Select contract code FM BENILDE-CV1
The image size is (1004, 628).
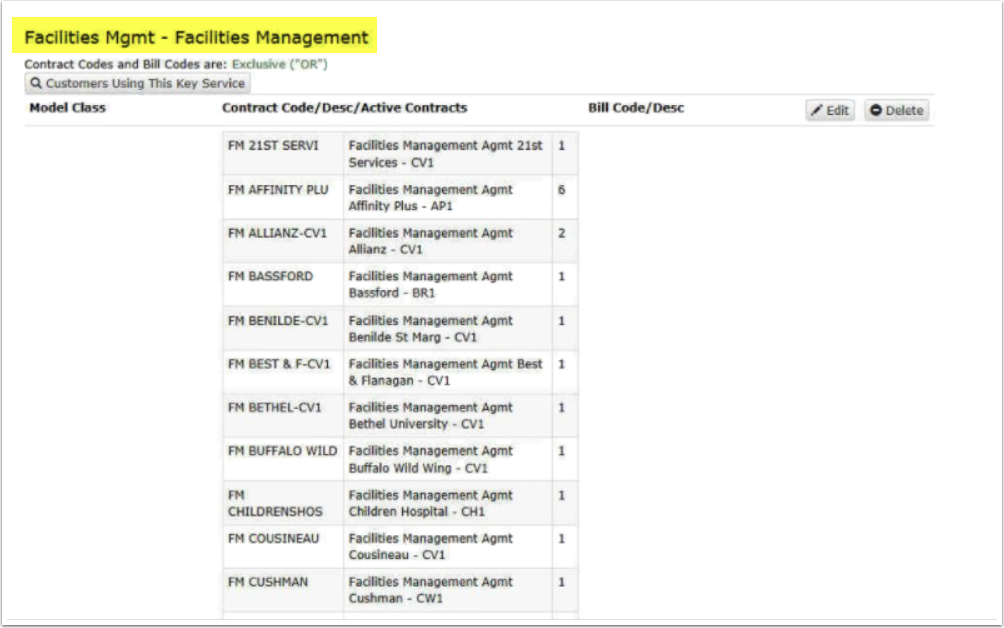(x=278, y=320)
